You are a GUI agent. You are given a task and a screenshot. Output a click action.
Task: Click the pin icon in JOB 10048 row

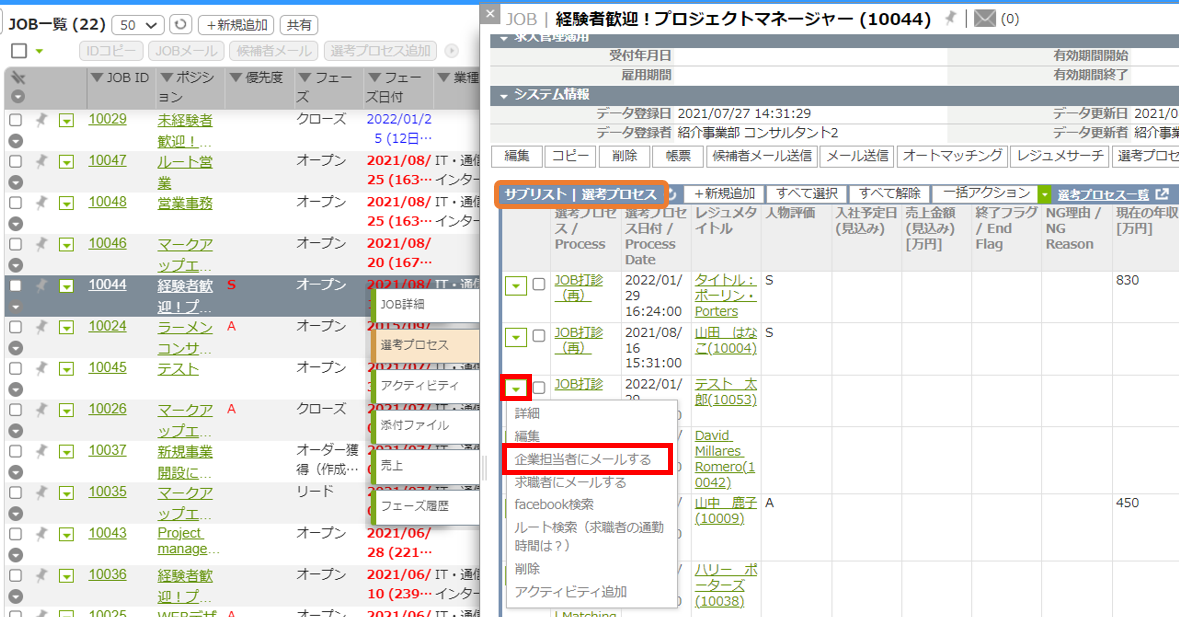click(x=41, y=203)
